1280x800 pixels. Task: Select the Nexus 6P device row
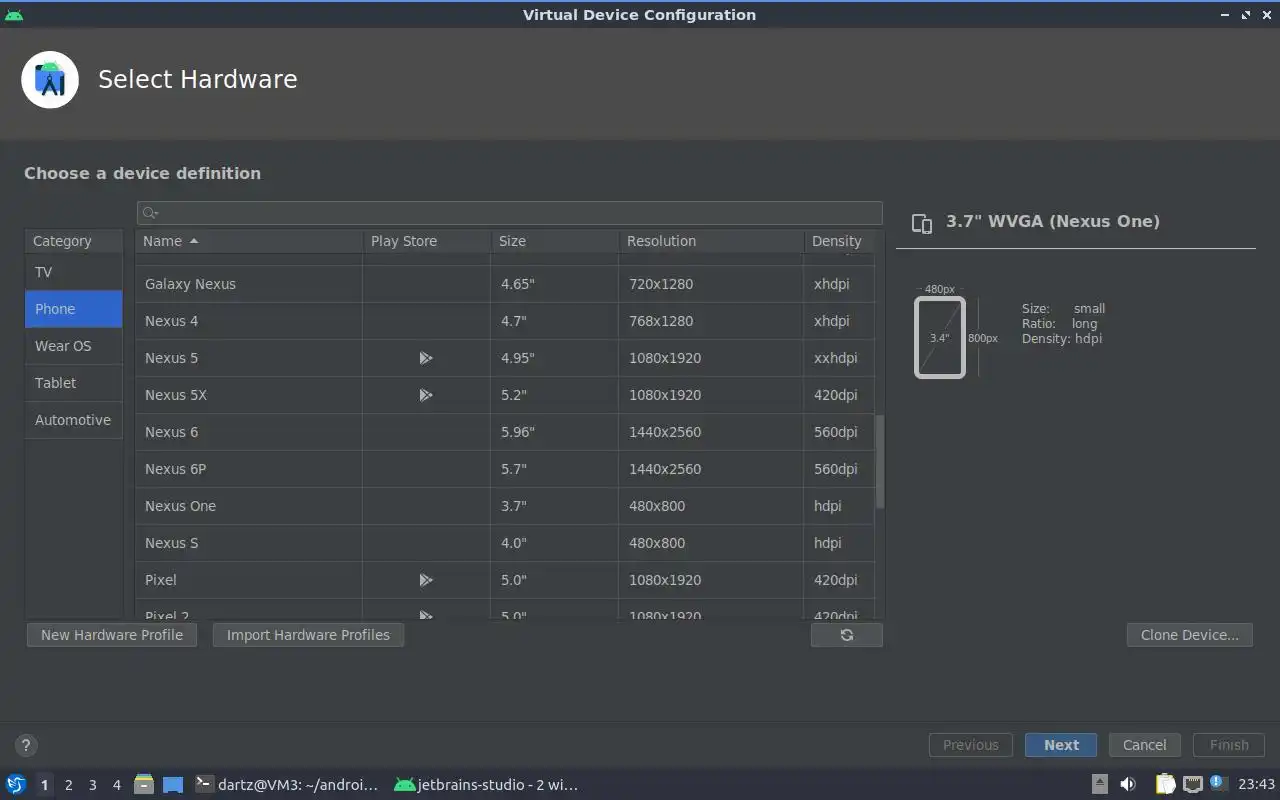point(505,469)
